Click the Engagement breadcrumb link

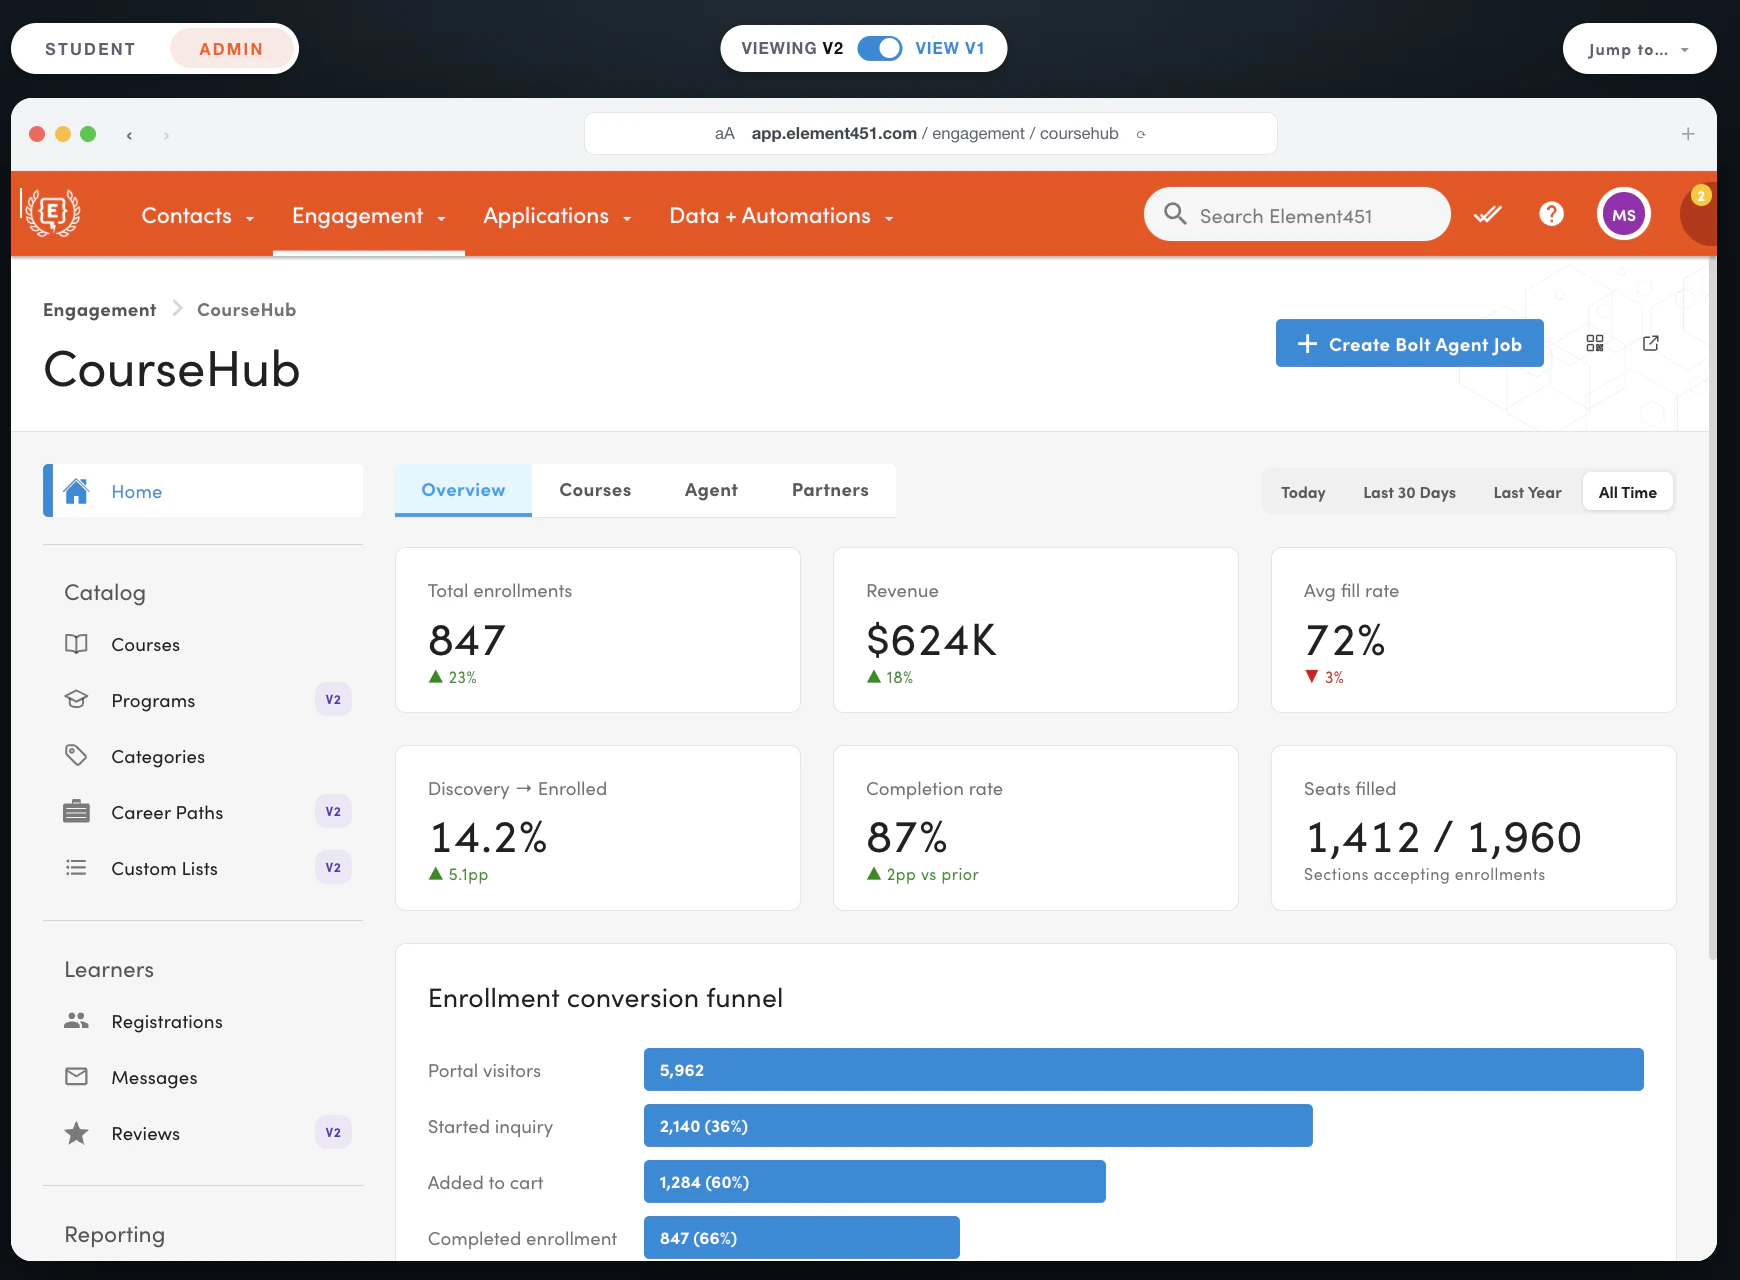pos(99,310)
